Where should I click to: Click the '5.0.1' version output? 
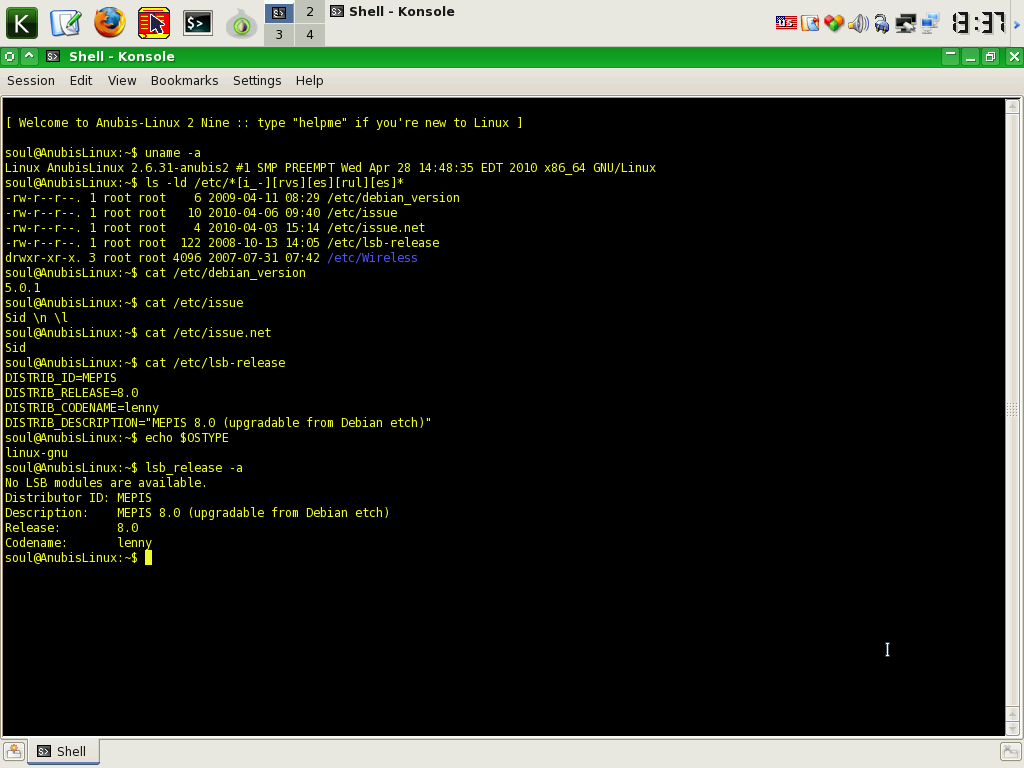click(x=22, y=288)
